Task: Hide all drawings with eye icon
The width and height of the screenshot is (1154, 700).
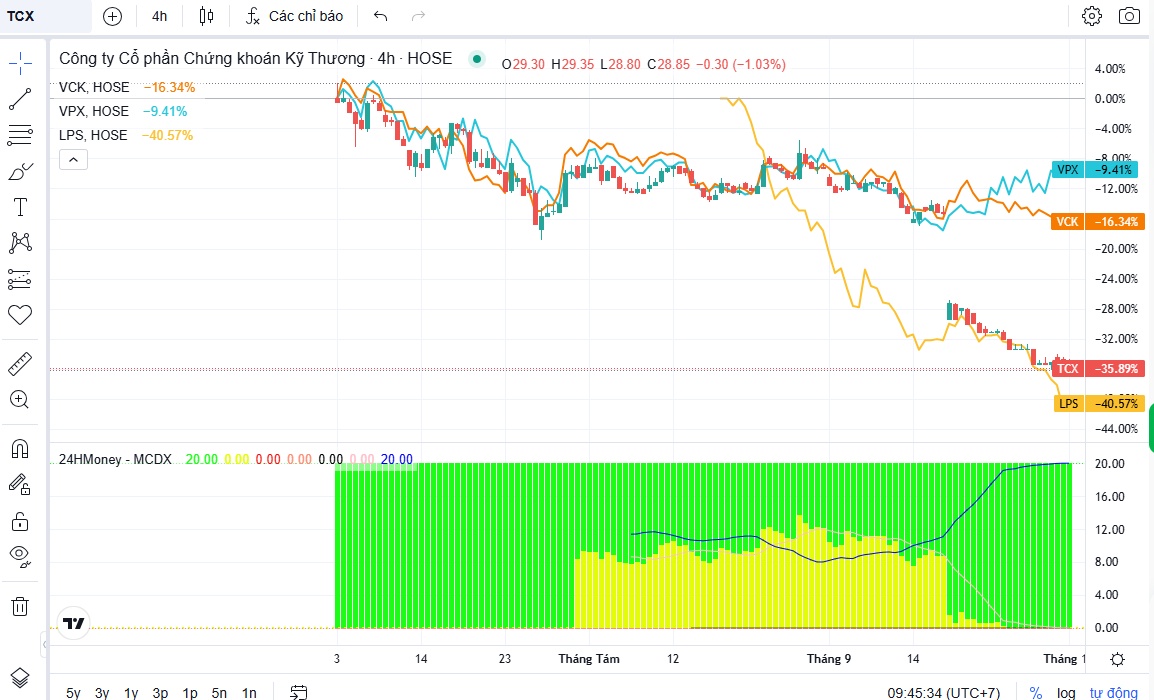Action: [x=20, y=556]
